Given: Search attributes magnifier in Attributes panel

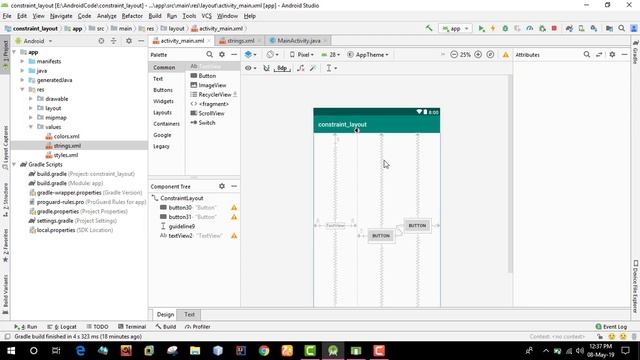Looking at the screenshot, I should coord(587,54).
